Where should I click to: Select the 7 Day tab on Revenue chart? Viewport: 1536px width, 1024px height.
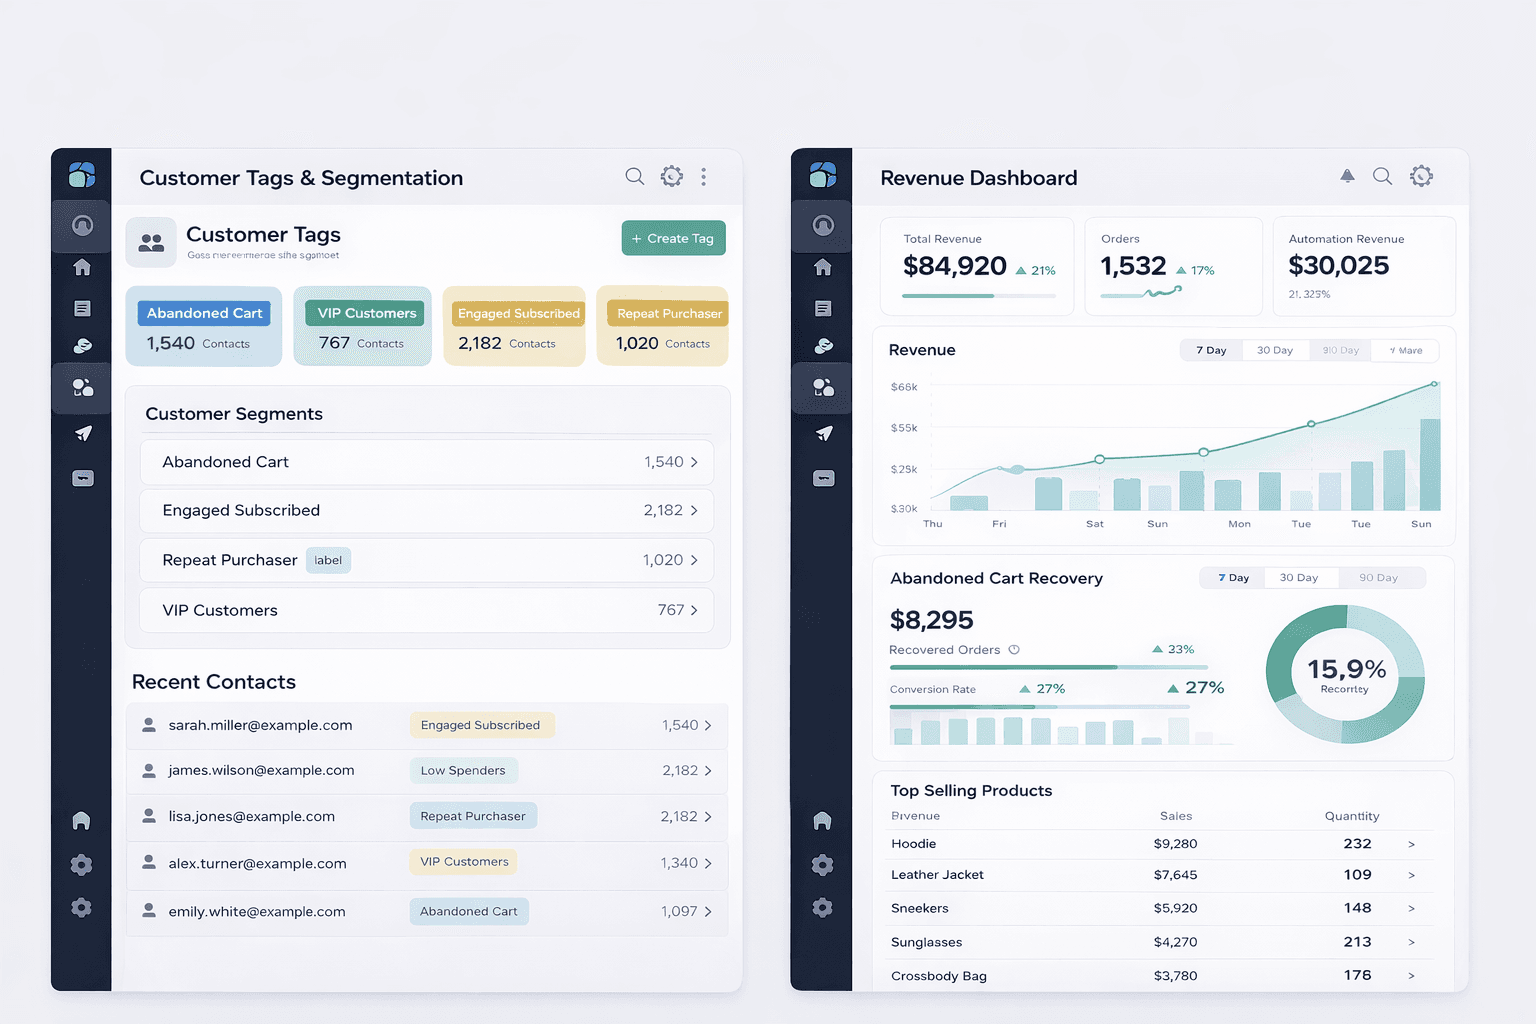1210,350
